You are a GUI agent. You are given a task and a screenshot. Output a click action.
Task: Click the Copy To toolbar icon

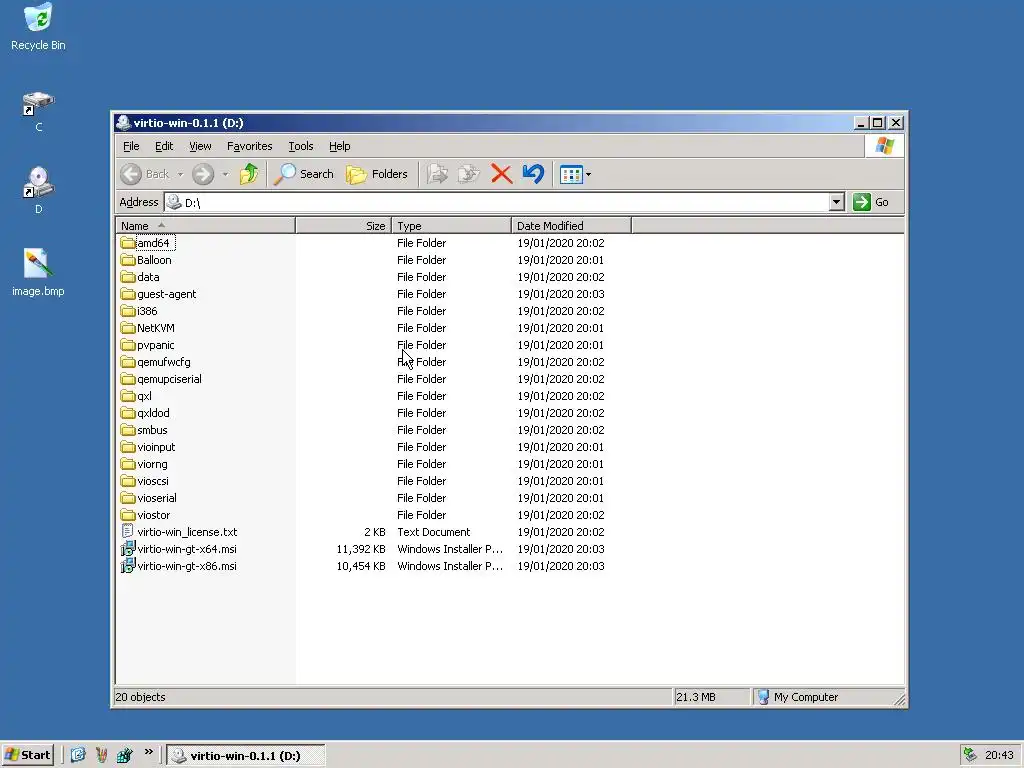click(469, 174)
